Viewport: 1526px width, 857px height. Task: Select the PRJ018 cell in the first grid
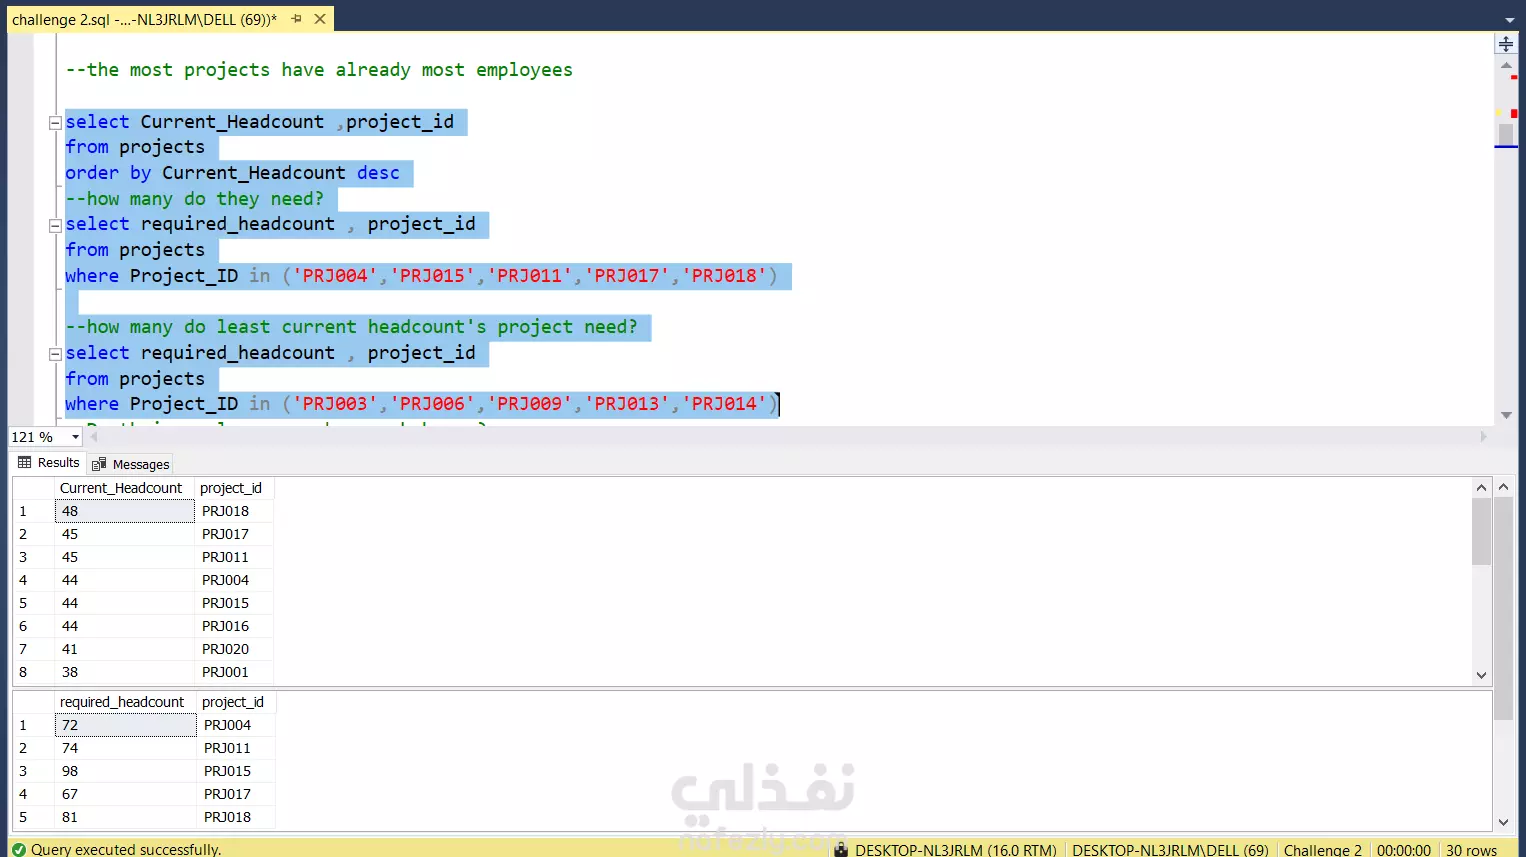[234, 511]
